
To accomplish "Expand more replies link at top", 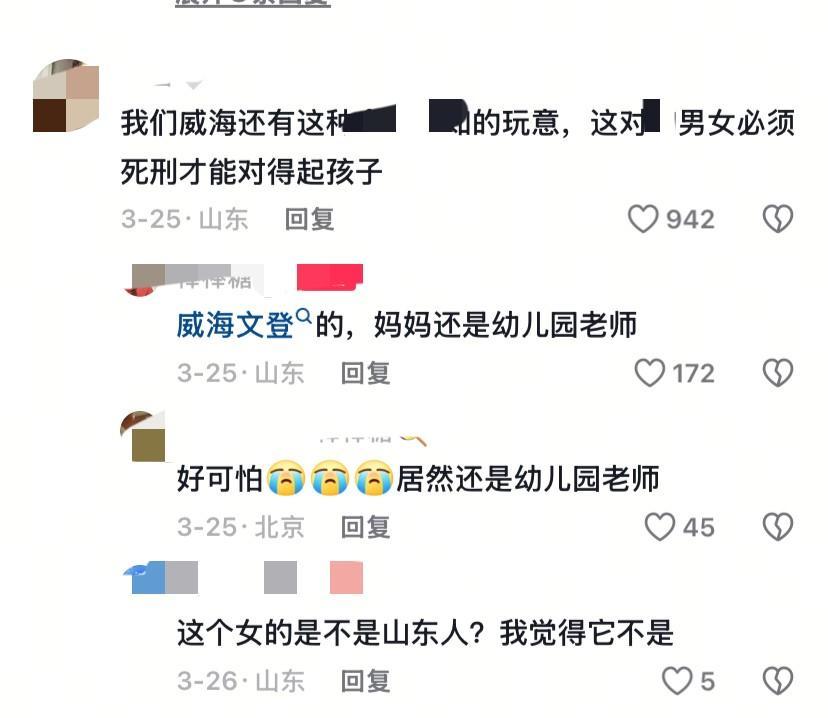I will click(x=253, y=3).
